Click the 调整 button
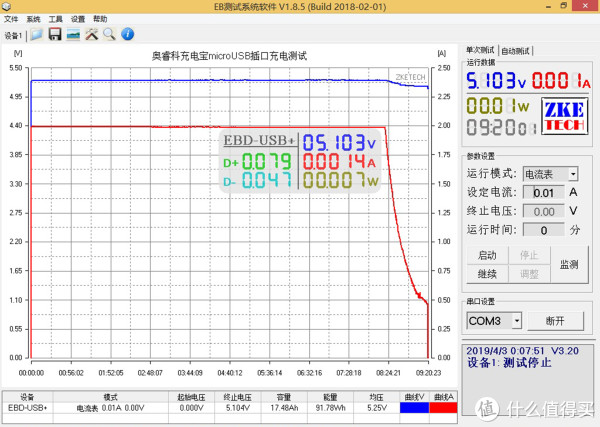 coord(529,274)
